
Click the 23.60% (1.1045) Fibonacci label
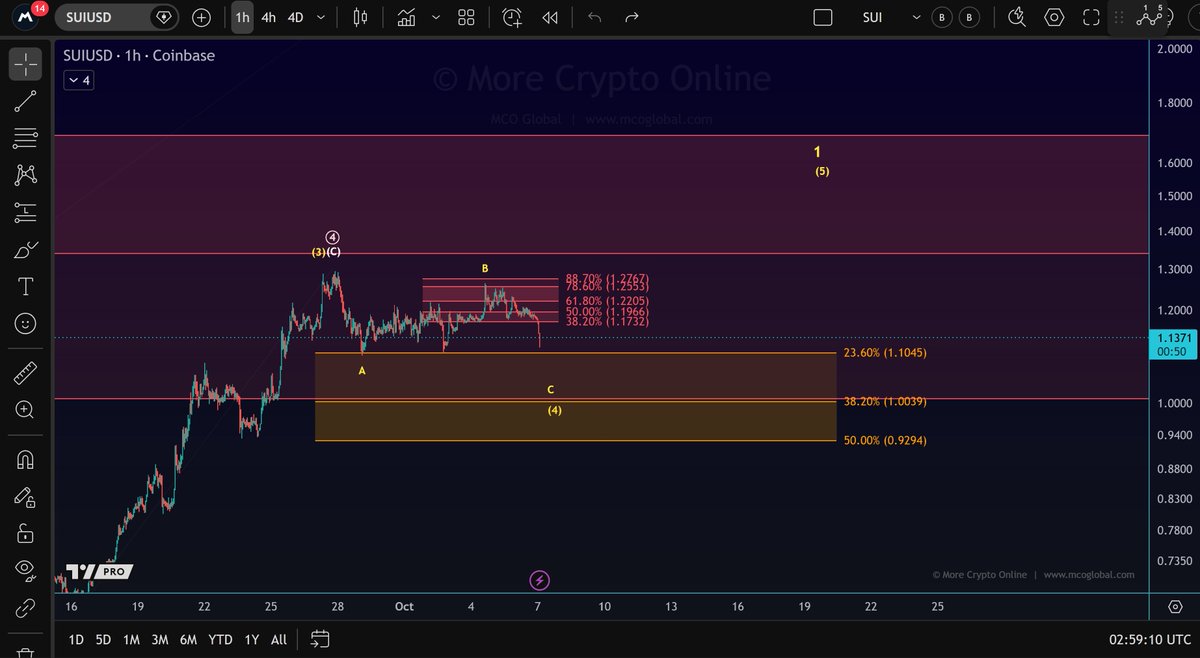click(x=885, y=352)
